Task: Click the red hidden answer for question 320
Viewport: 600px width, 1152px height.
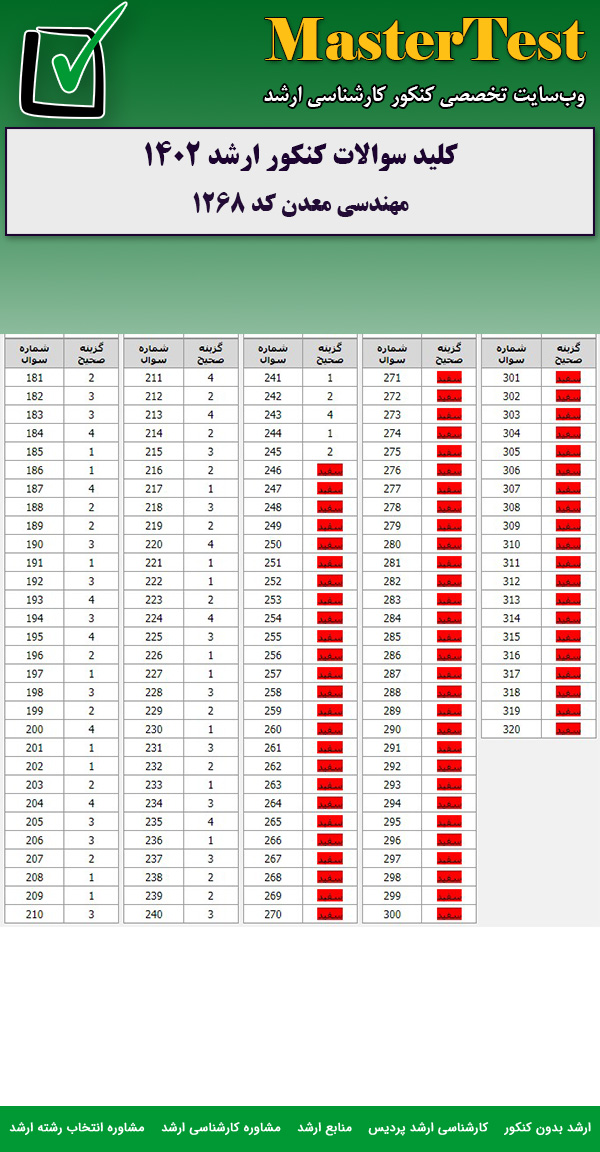Action: point(568,729)
